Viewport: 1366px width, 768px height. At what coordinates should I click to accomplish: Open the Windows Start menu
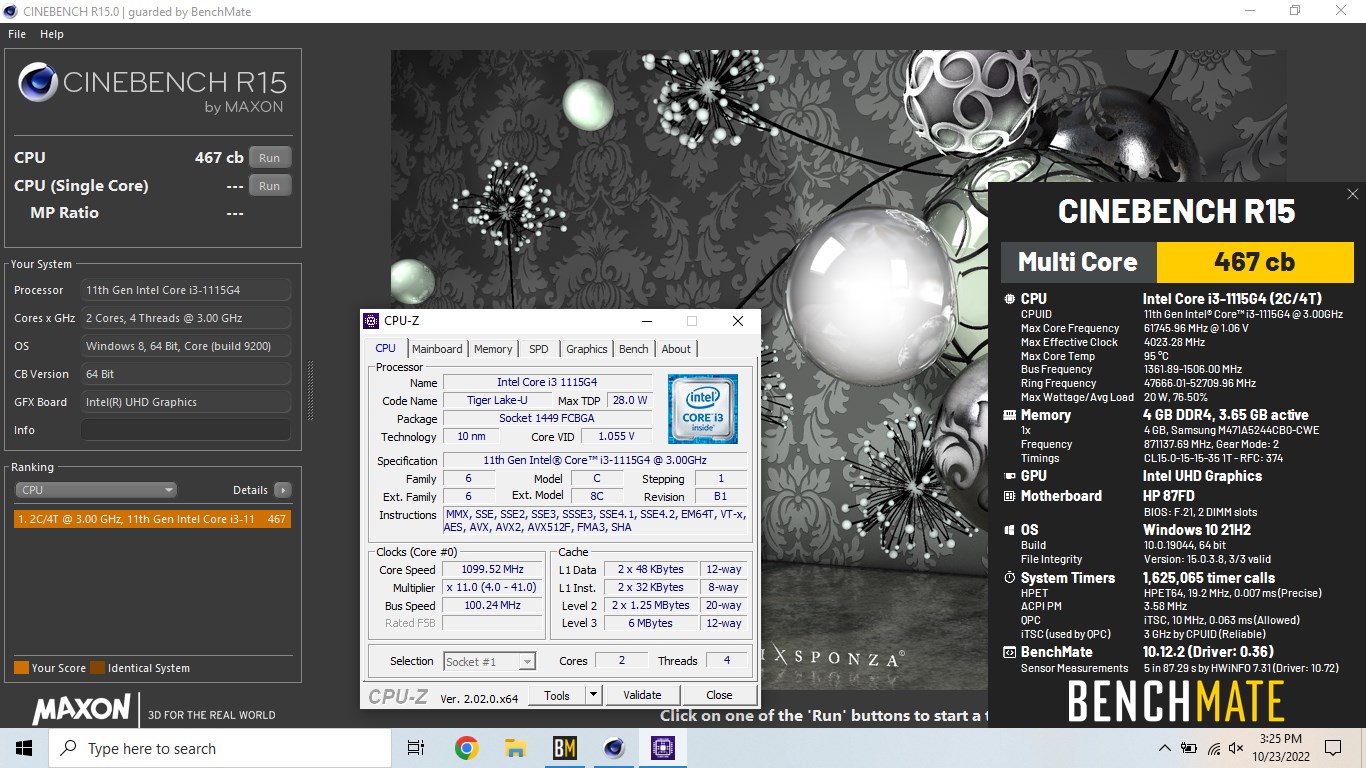24,748
